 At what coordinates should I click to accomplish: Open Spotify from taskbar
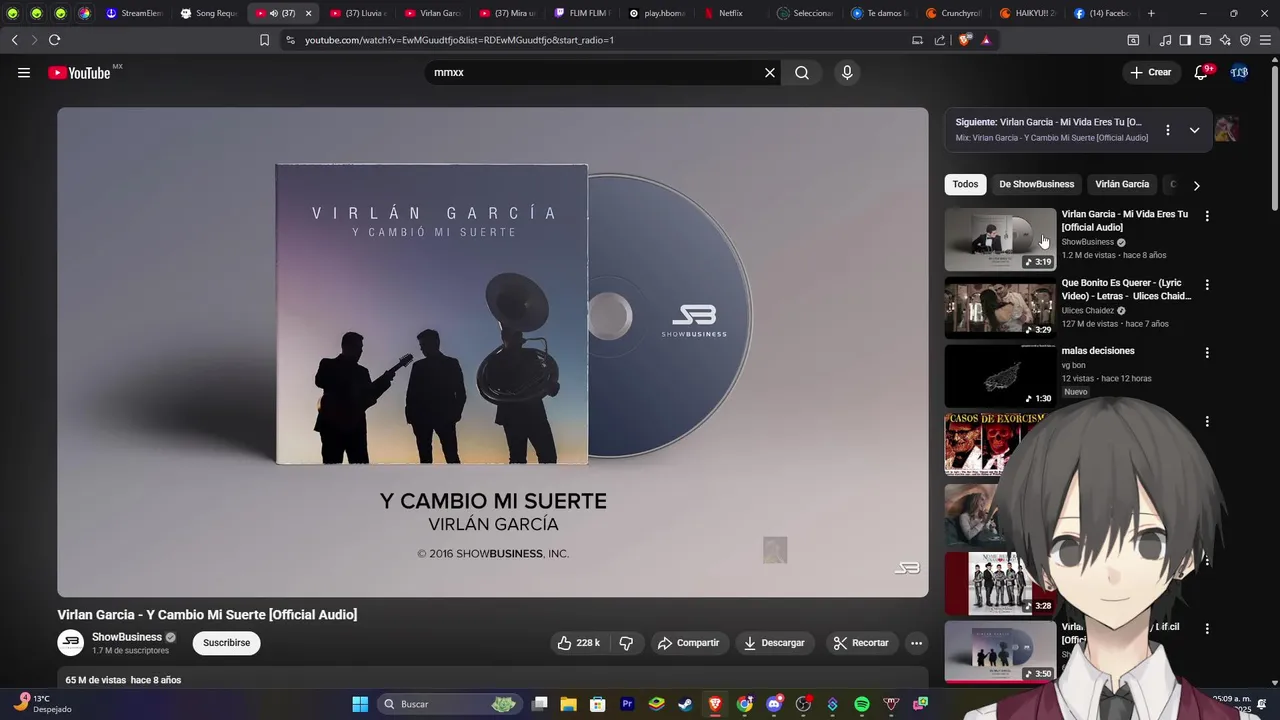862,704
